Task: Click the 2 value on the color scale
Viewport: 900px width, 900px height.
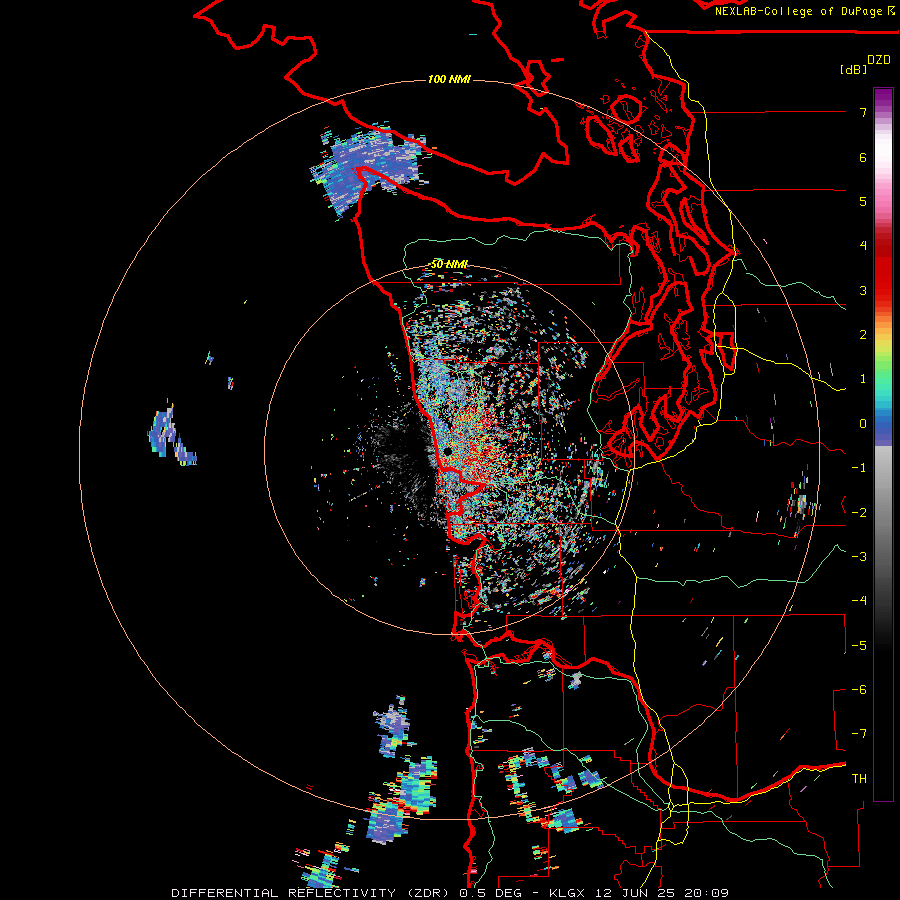Action: tap(863, 335)
